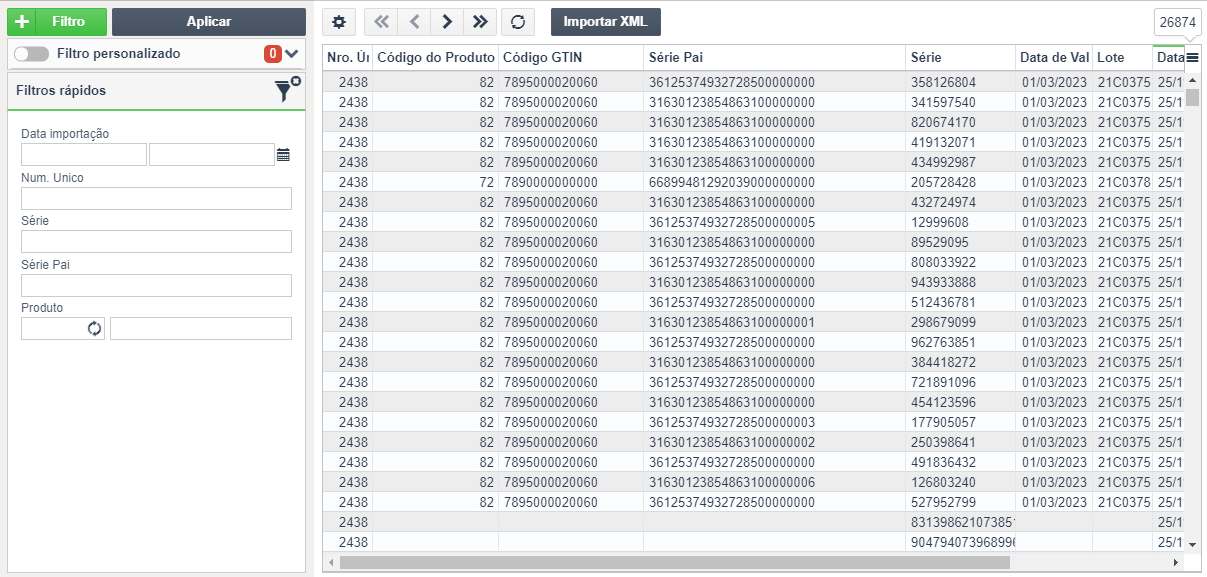
Task: Go to previous page of results
Action: 414,22
